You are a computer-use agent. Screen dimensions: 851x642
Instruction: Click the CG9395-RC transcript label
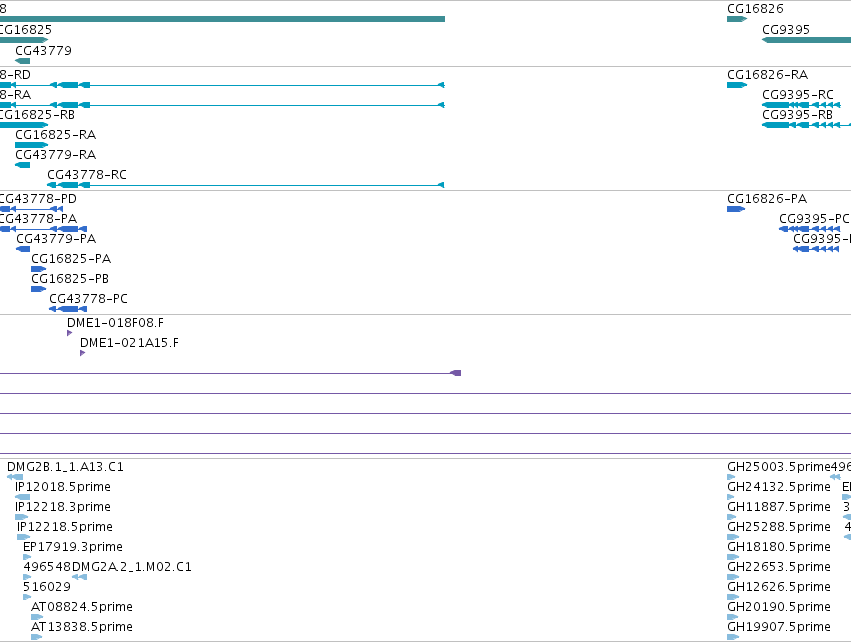pyautogui.click(x=797, y=94)
